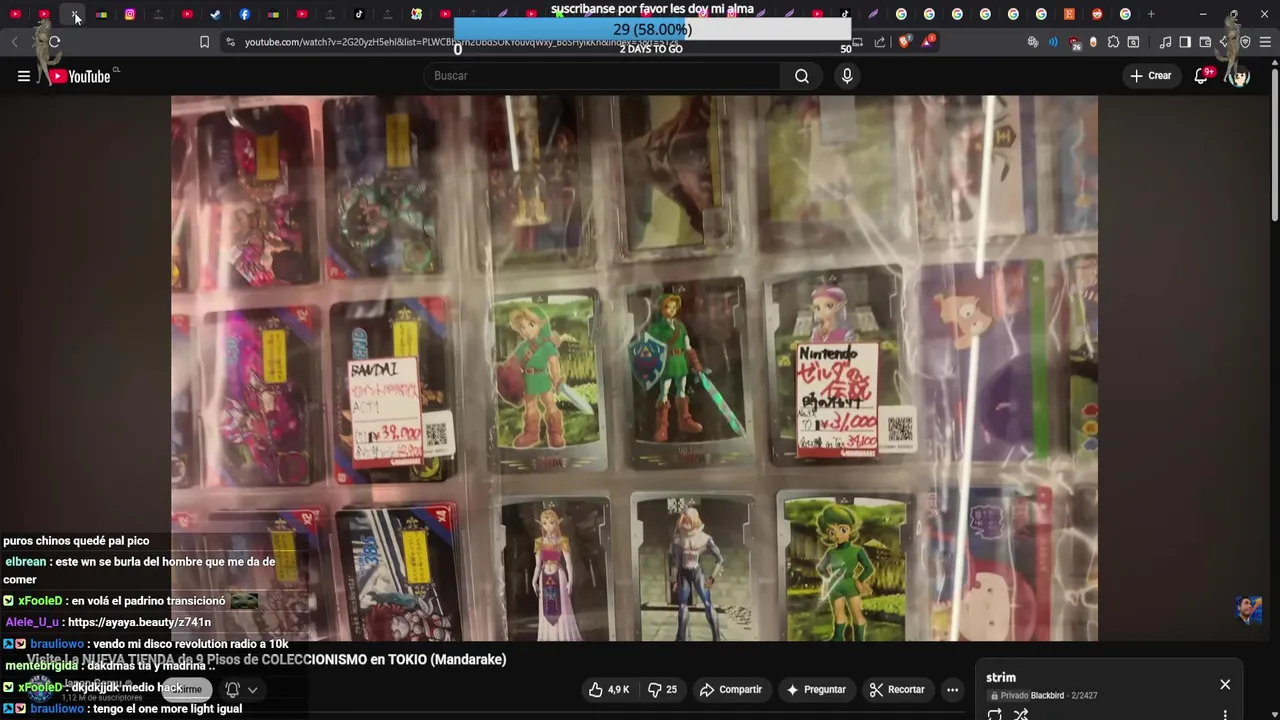Open a new browser tab
Viewport: 1280px width, 720px height.
(x=1151, y=14)
